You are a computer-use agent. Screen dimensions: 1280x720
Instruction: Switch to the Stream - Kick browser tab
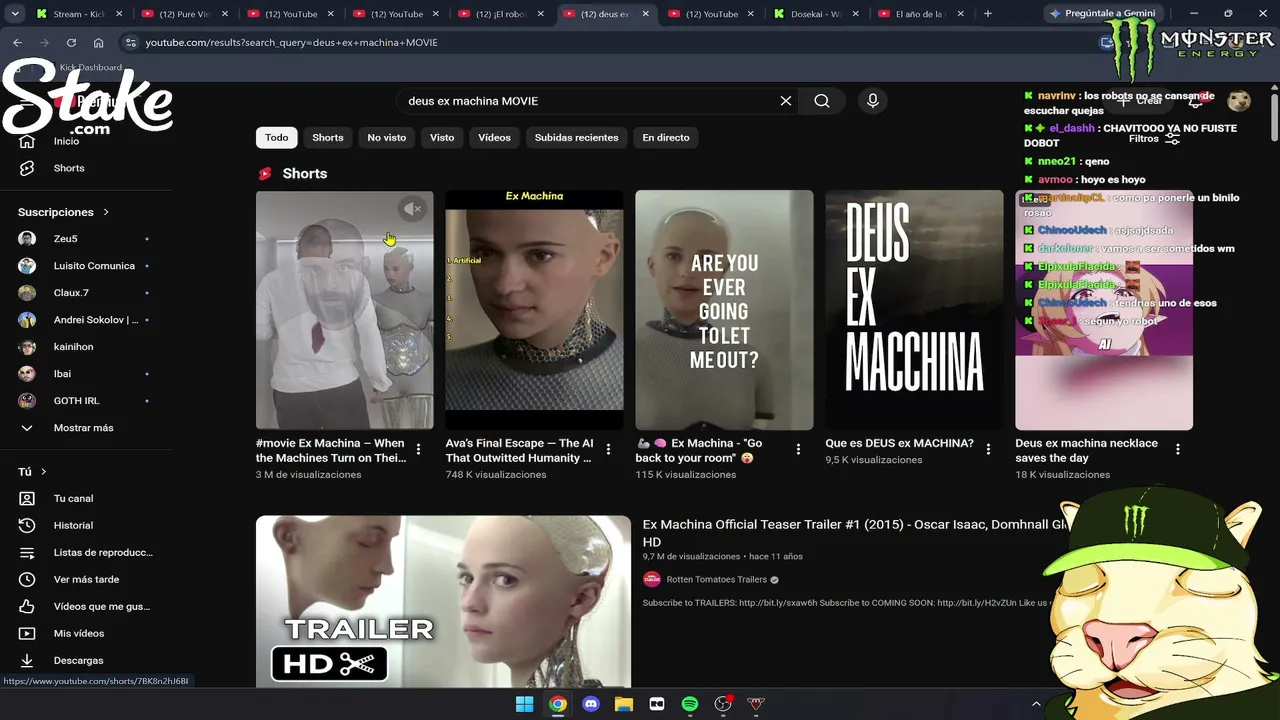click(78, 14)
